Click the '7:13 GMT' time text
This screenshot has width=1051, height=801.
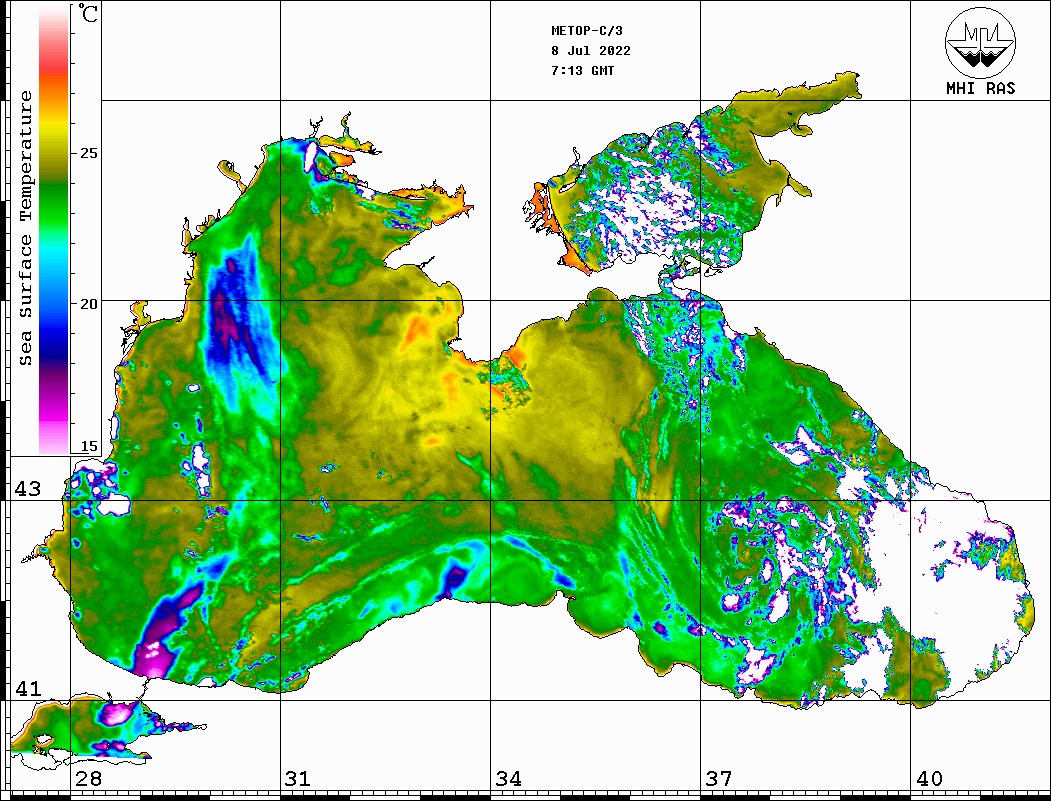[x=582, y=71]
